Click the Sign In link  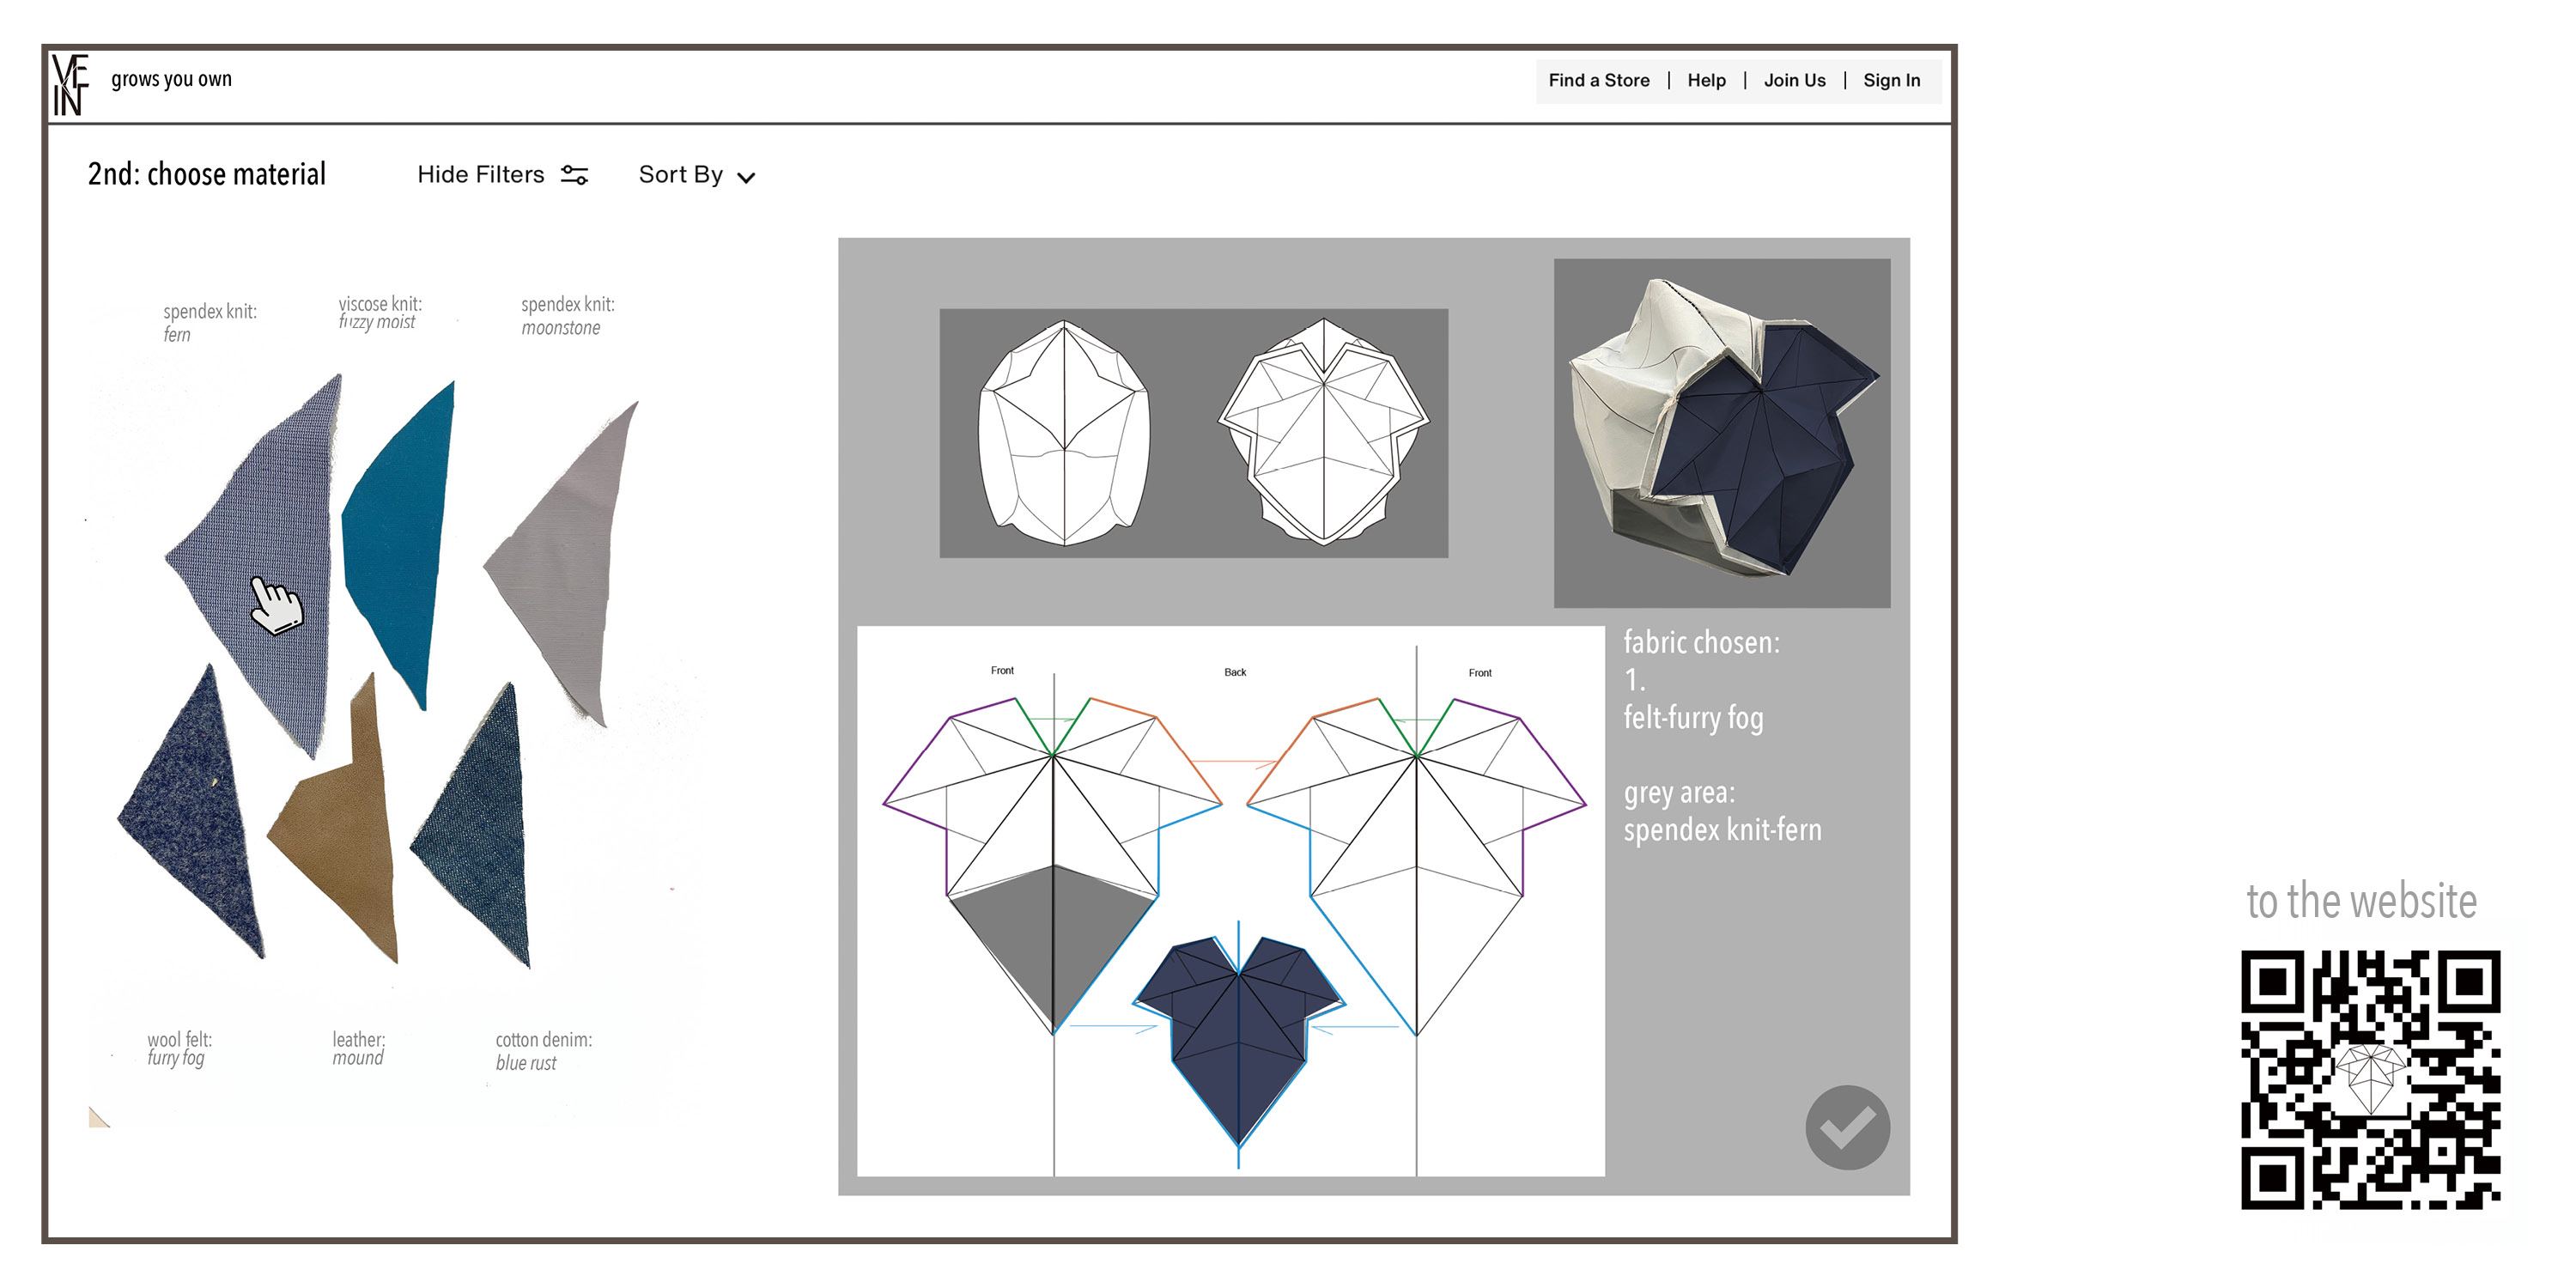(x=1891, y=81)
